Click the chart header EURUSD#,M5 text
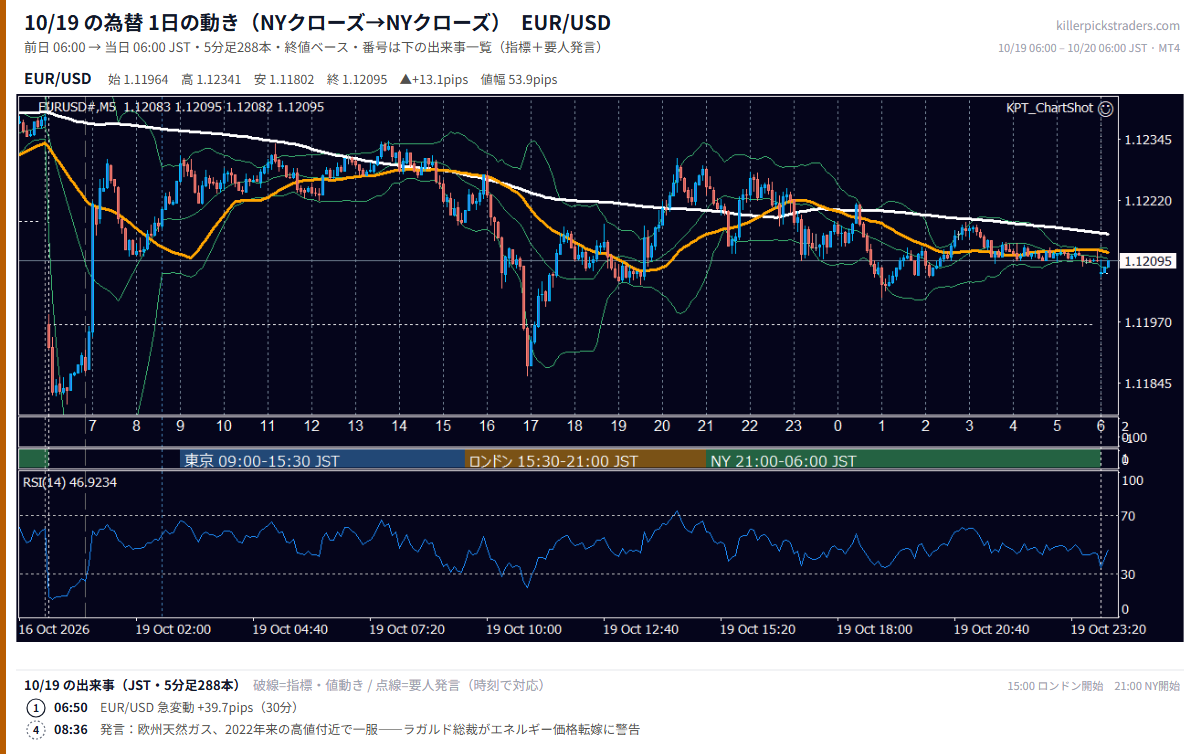Viewport: 1200px width, 754px height. pos(77,107)
